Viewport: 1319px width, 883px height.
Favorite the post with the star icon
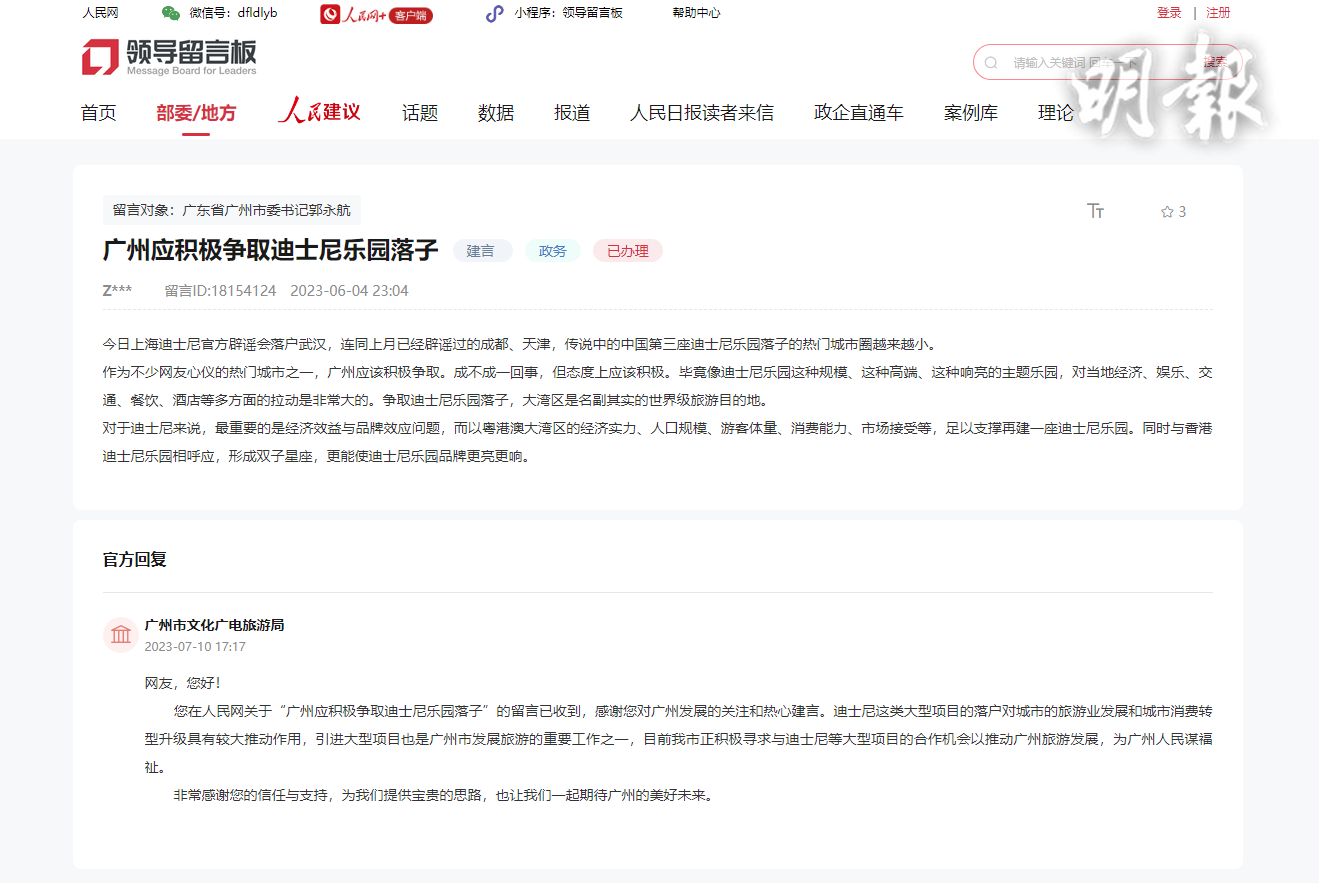tap(1166, 212)
